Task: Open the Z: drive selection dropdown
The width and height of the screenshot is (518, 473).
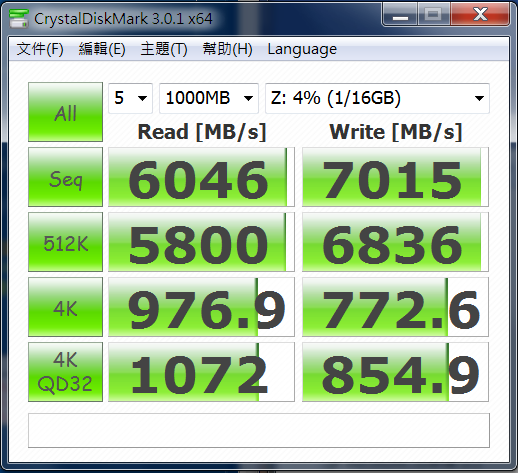Action: click(x=377, y=98)
